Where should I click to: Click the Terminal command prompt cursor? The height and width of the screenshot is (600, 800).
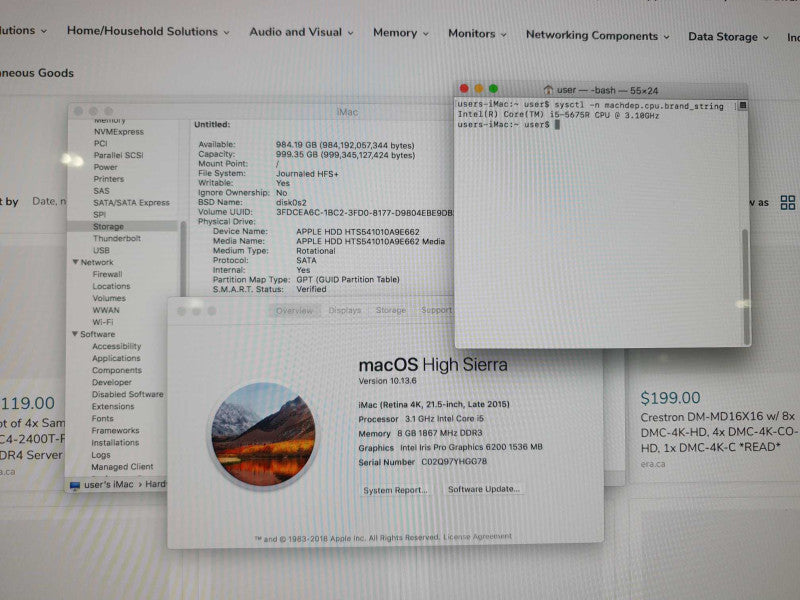click(557, 124)
